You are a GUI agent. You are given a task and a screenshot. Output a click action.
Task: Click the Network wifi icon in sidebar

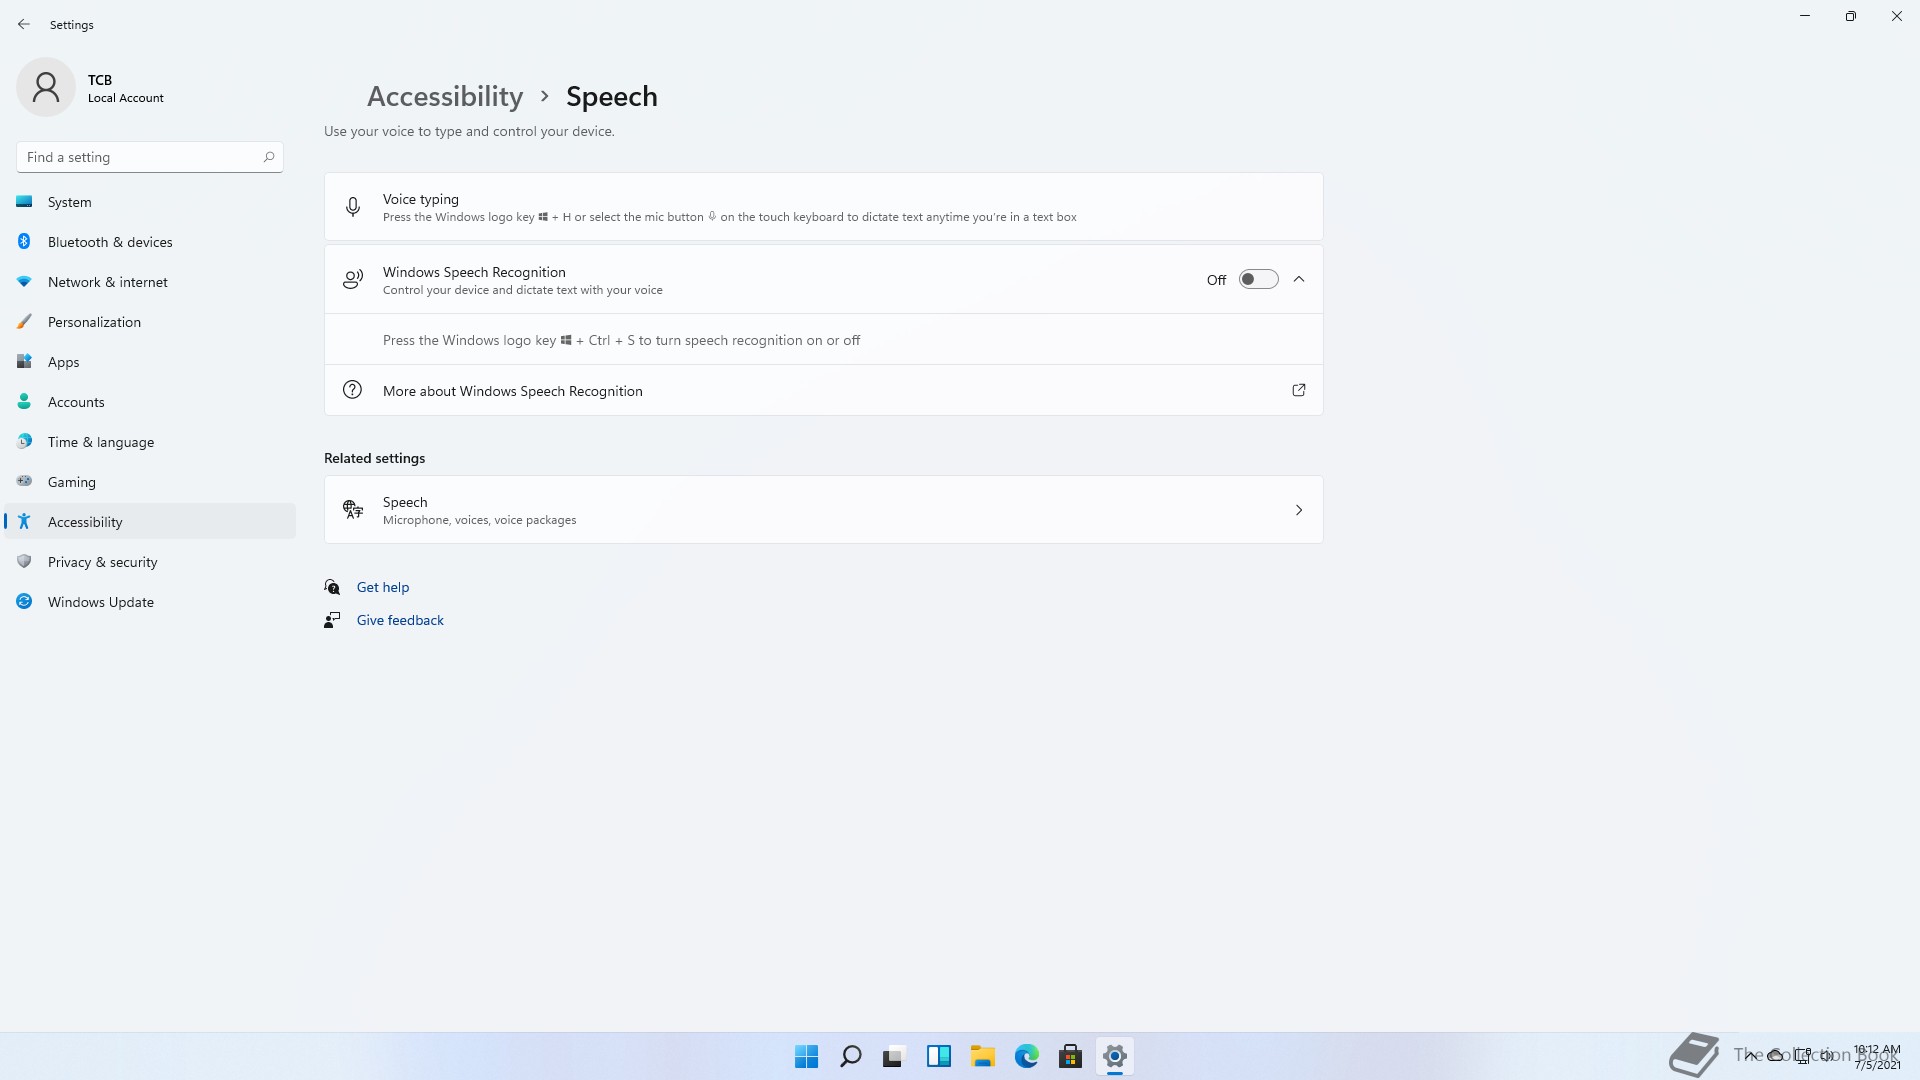[24, 282]
